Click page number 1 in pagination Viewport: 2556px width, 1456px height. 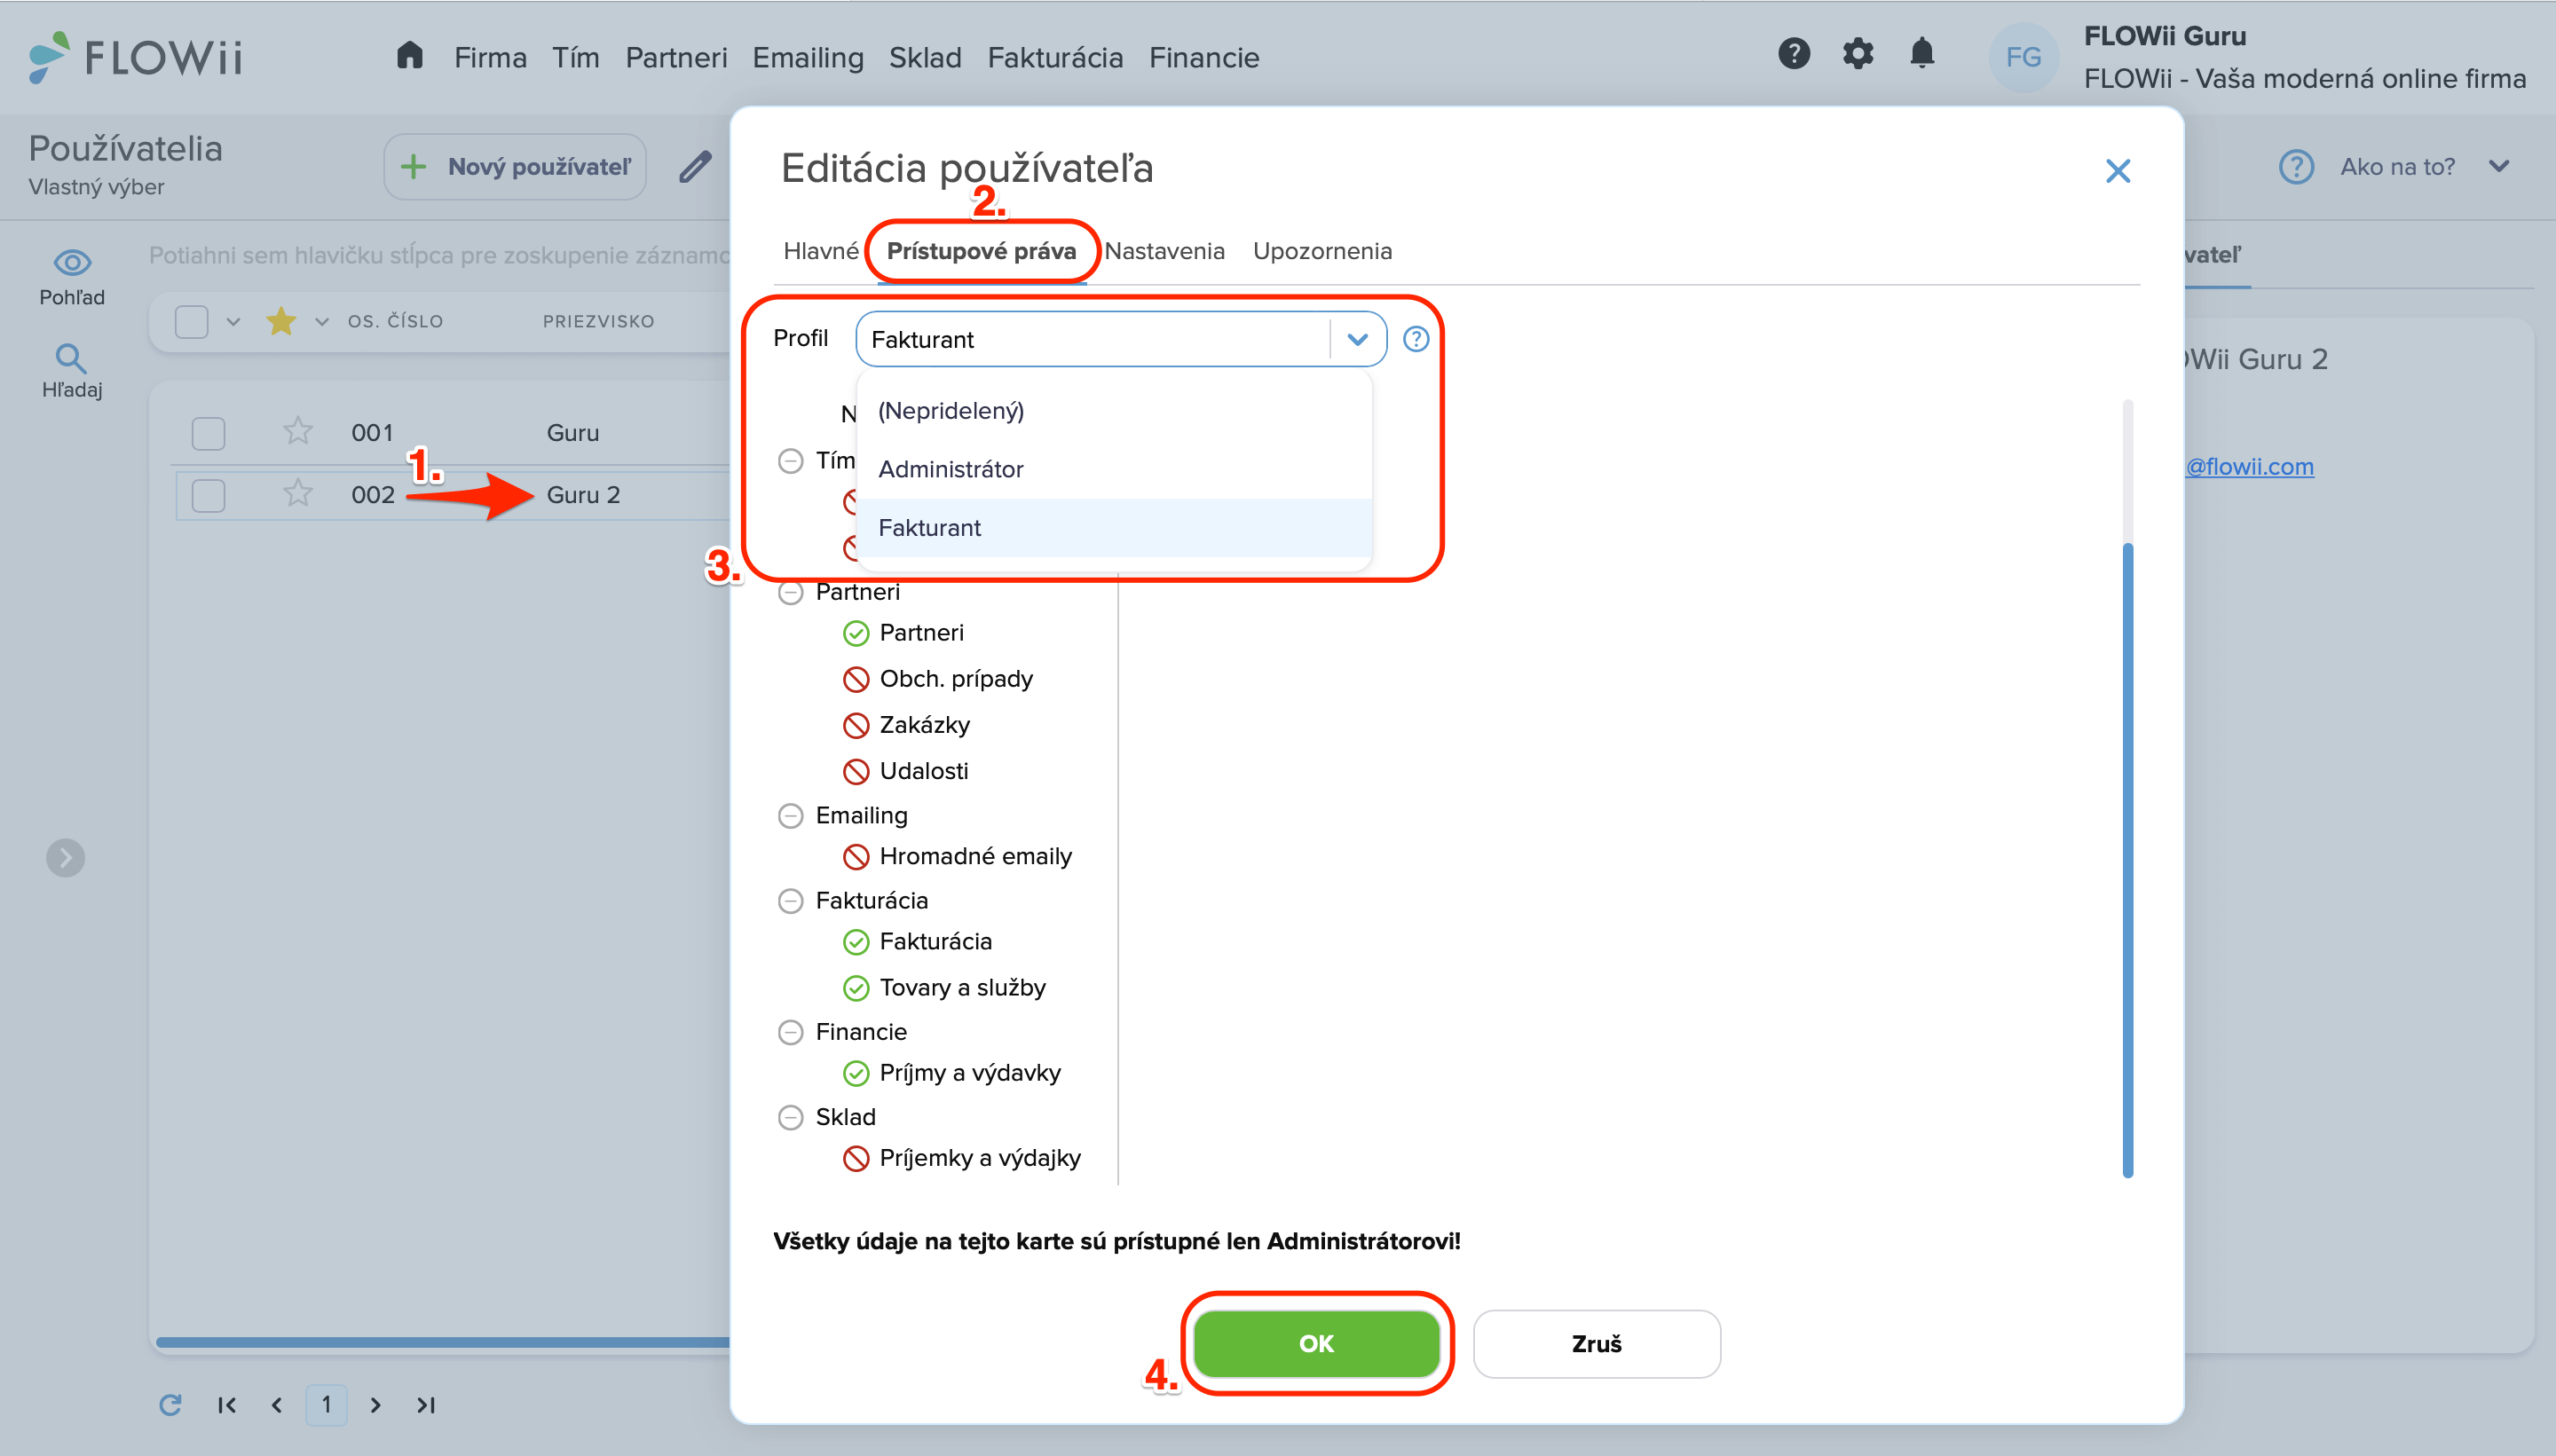click(326, 1405)
